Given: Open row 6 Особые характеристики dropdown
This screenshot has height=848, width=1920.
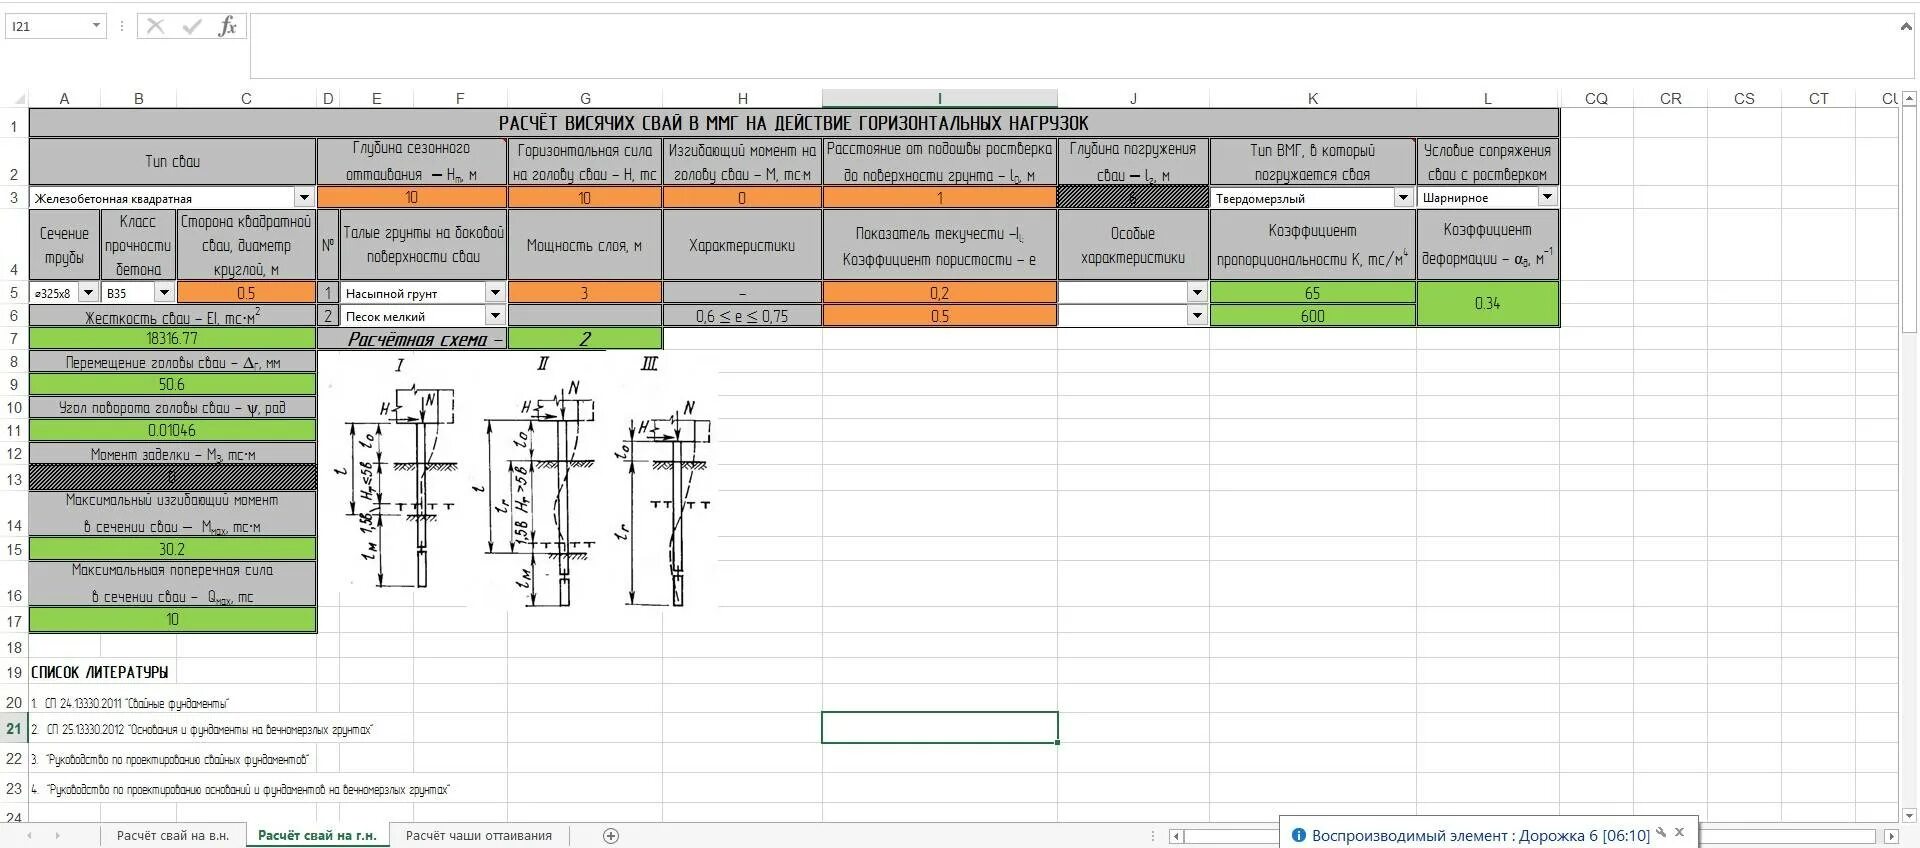Looking at the screenshot, I should (1197, 316).
